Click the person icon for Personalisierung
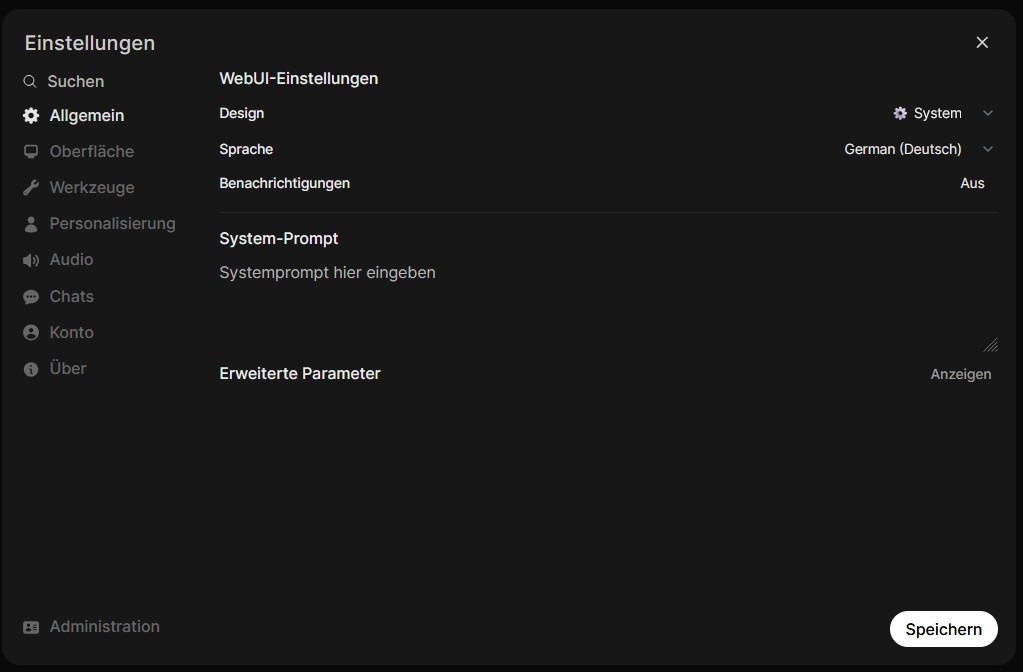 click(31, 224)
